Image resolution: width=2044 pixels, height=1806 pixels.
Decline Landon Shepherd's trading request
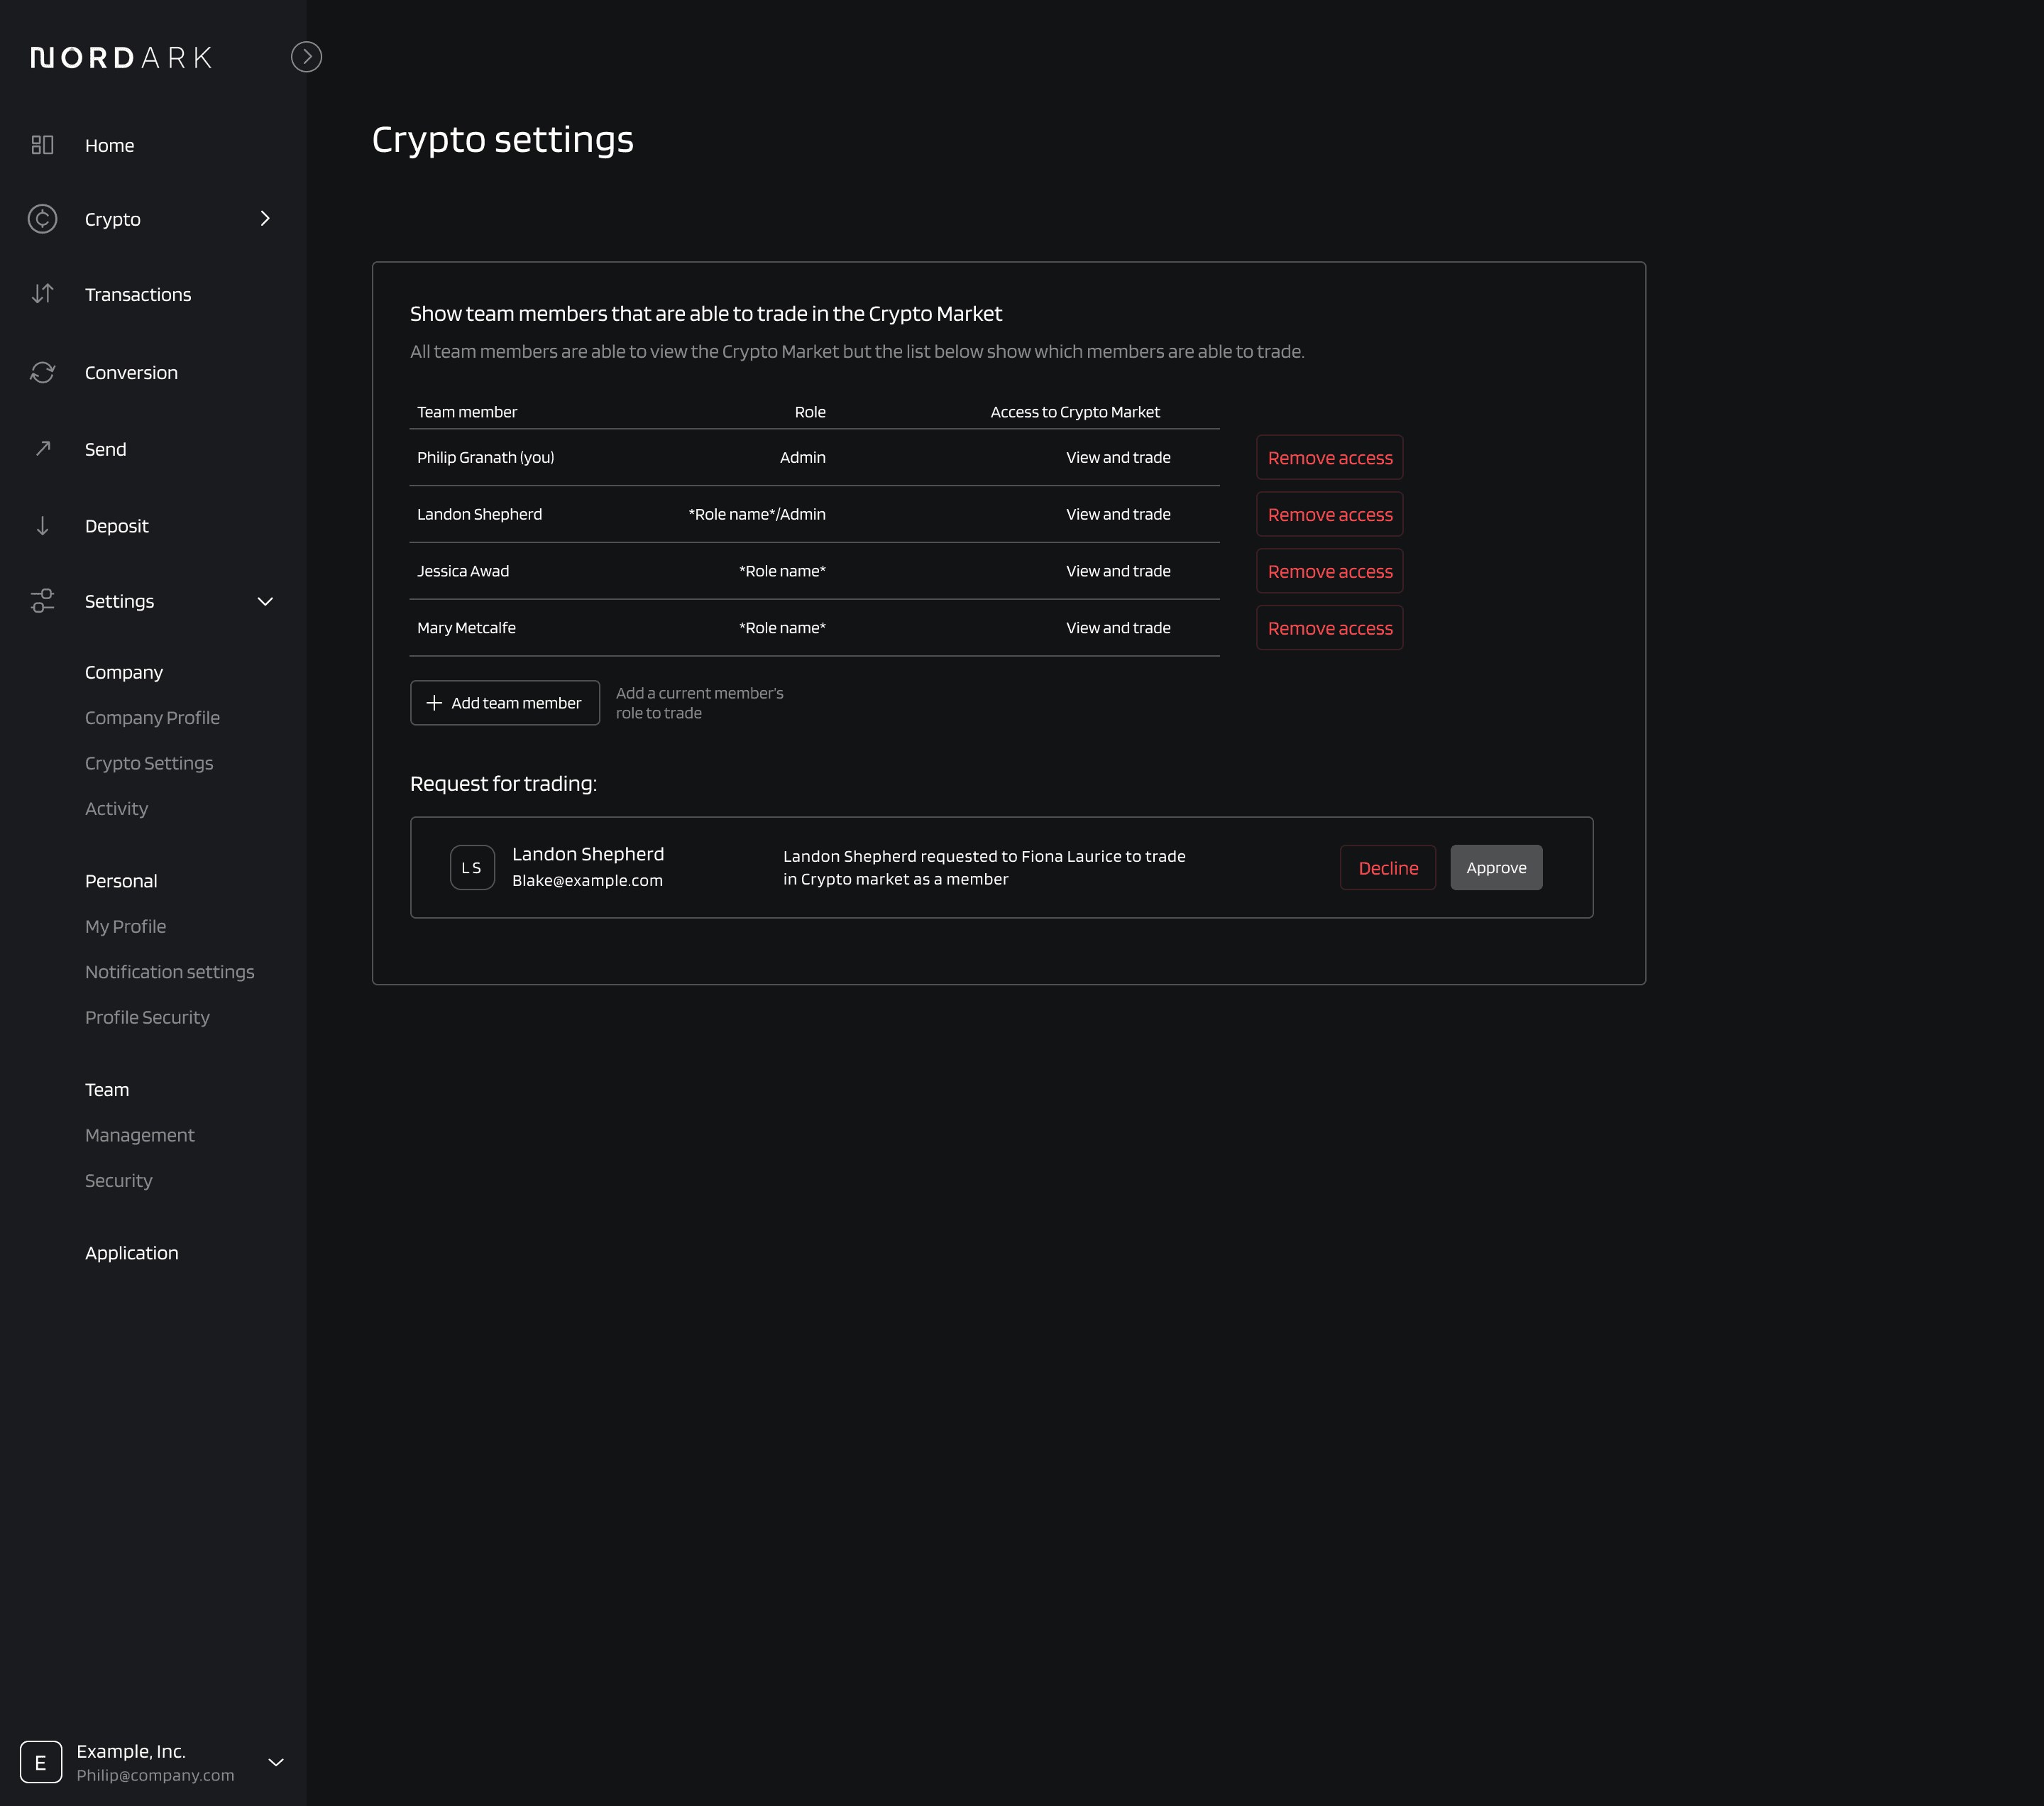click(x=1387, y=867)
